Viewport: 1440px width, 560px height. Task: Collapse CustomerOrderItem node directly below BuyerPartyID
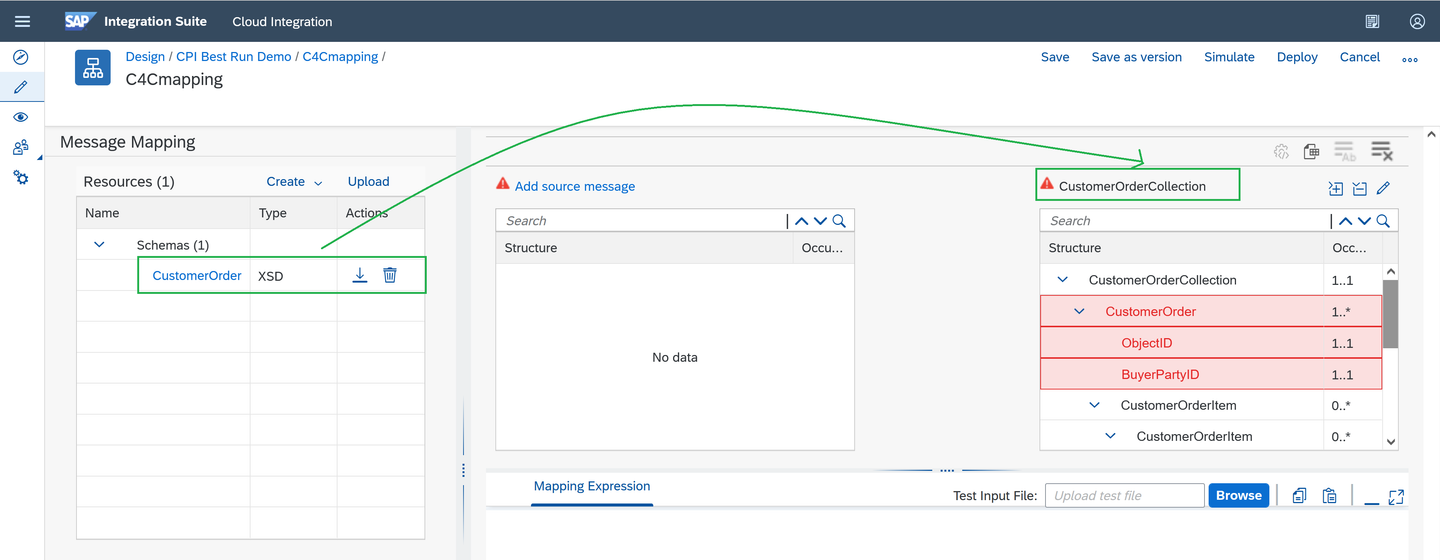click(1095, 405)
